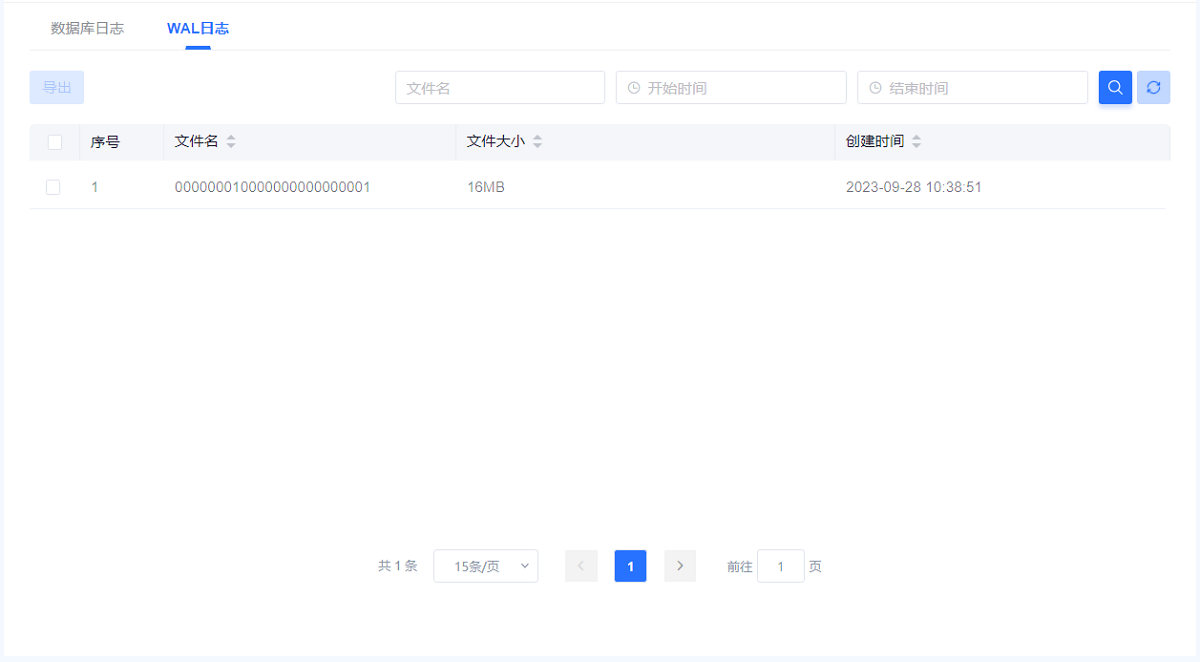The height and width of the screenshot is (662, 1200).
Task: Select the WAL日志 tab
Action: click(198, 28)
